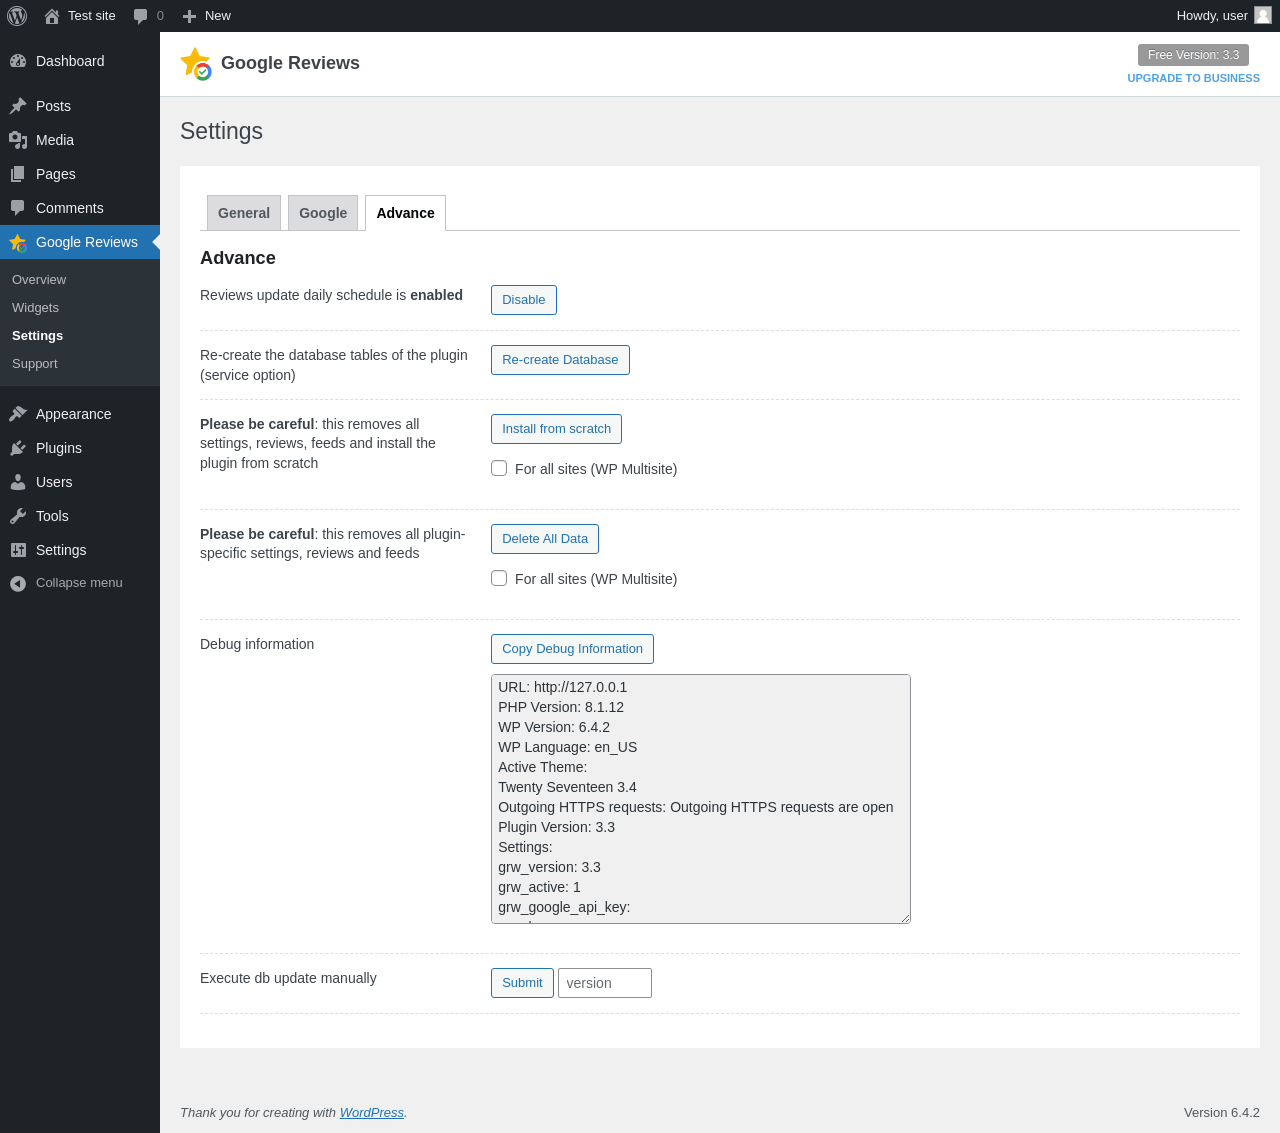Click the user avatar in admin bar
Screen dimensions: 1280x1133
tap(1263, 15)
